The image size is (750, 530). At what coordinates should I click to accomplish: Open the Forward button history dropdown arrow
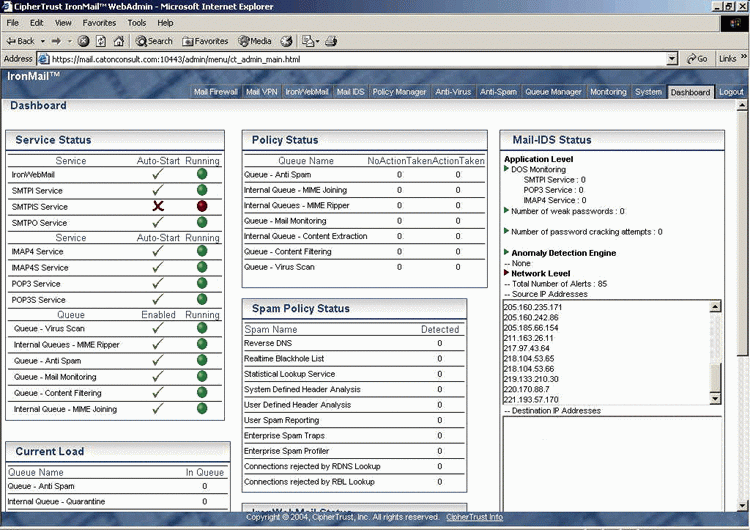[x=69, y=41]
